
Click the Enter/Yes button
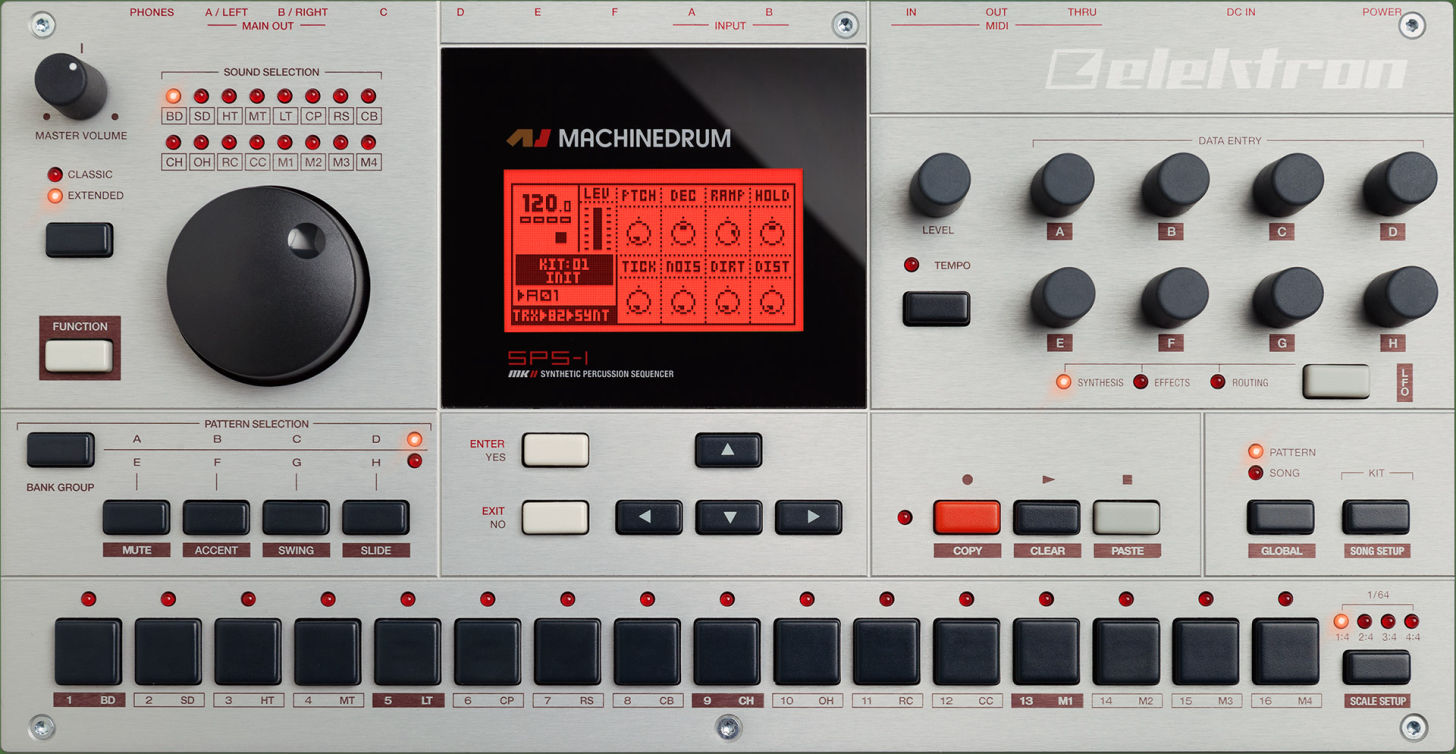click(555, 450)
